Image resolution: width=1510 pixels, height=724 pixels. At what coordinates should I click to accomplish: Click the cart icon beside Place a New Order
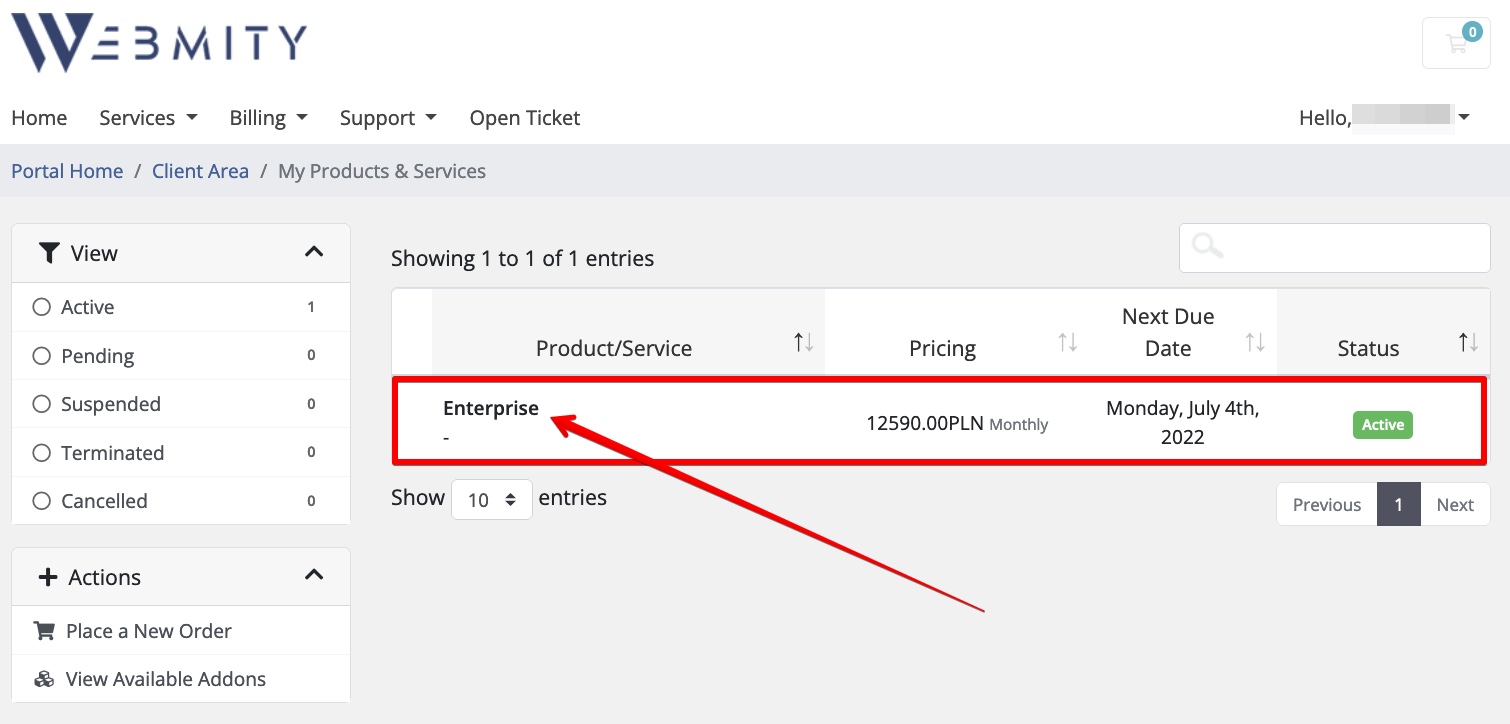(43, 631)
